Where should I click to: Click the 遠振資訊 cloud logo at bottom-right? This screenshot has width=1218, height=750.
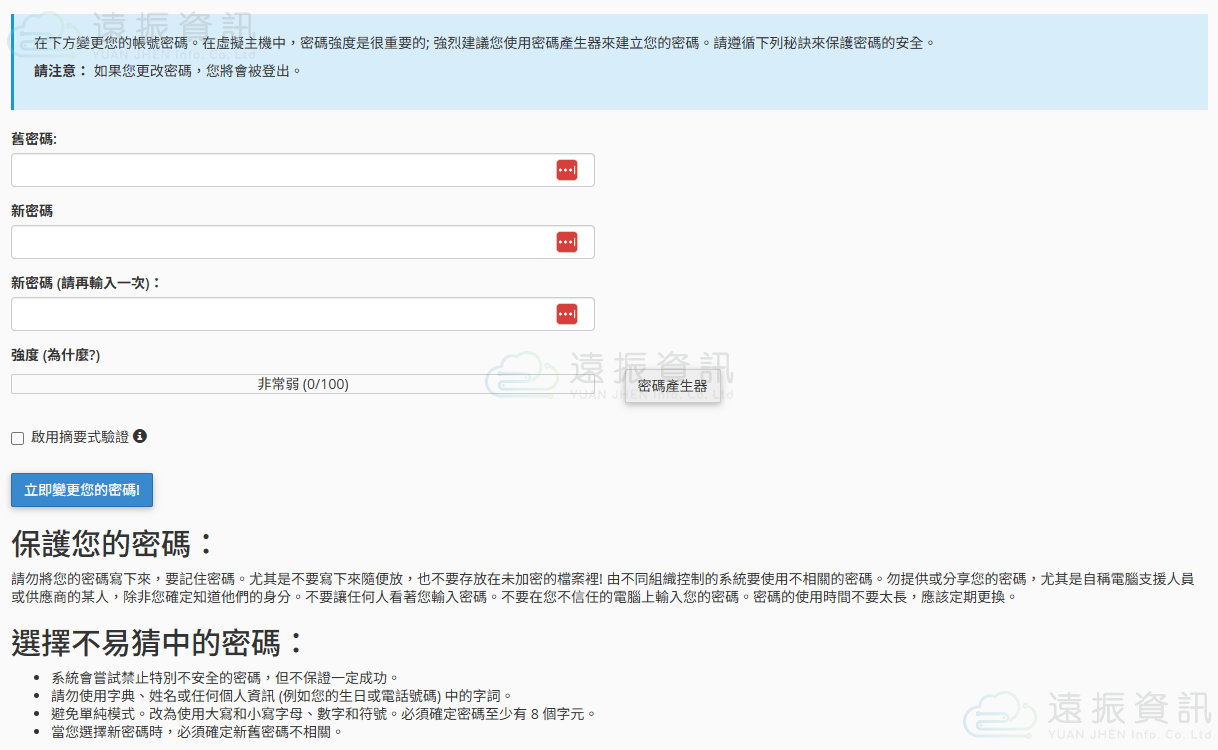coord(1001,716)
